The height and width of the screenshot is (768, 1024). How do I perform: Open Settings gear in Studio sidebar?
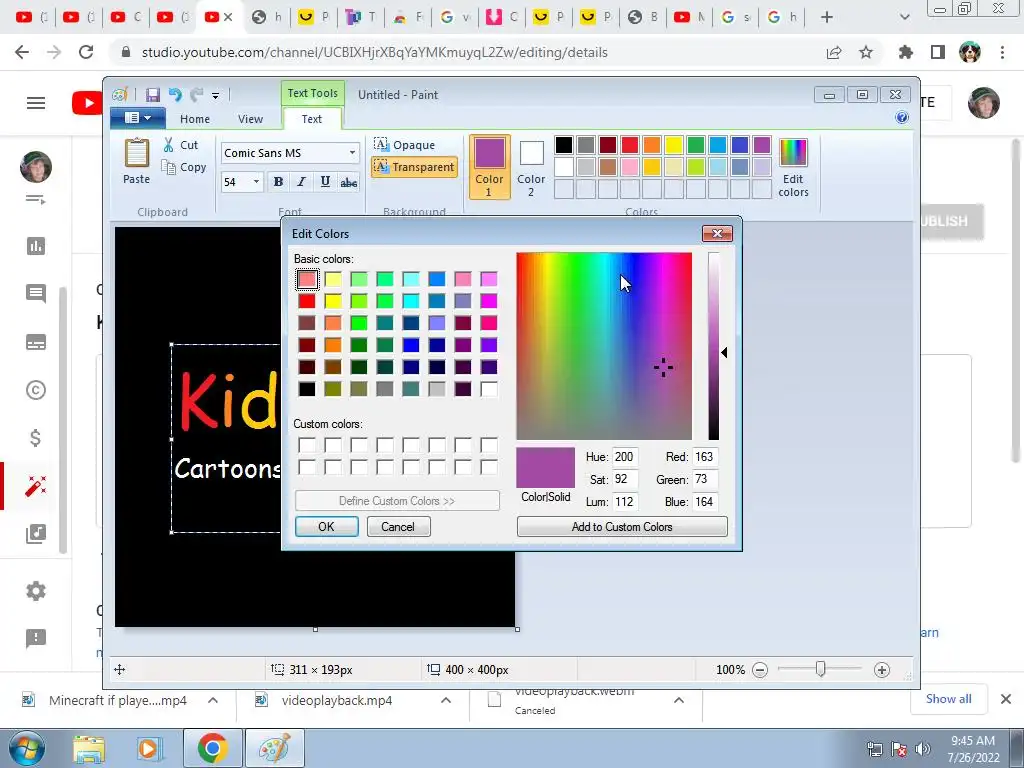point(36,591)
